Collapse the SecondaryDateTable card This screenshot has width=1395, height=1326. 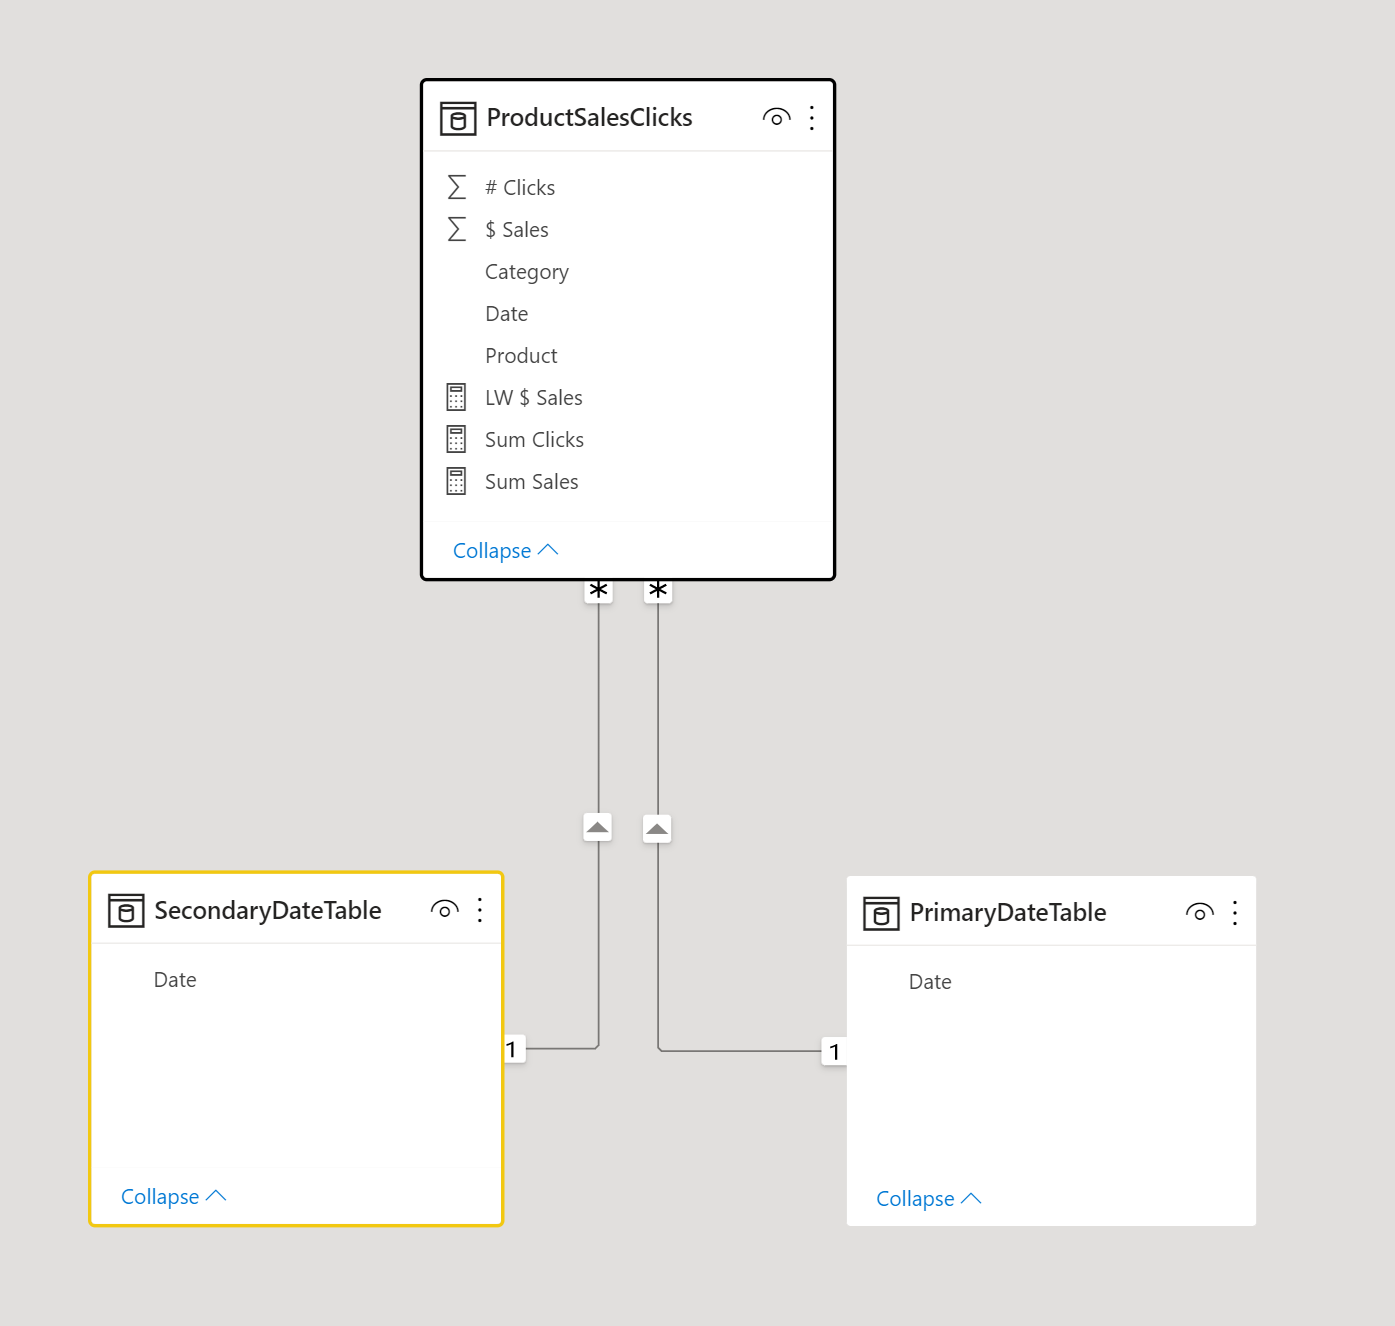click(173, 1197)
